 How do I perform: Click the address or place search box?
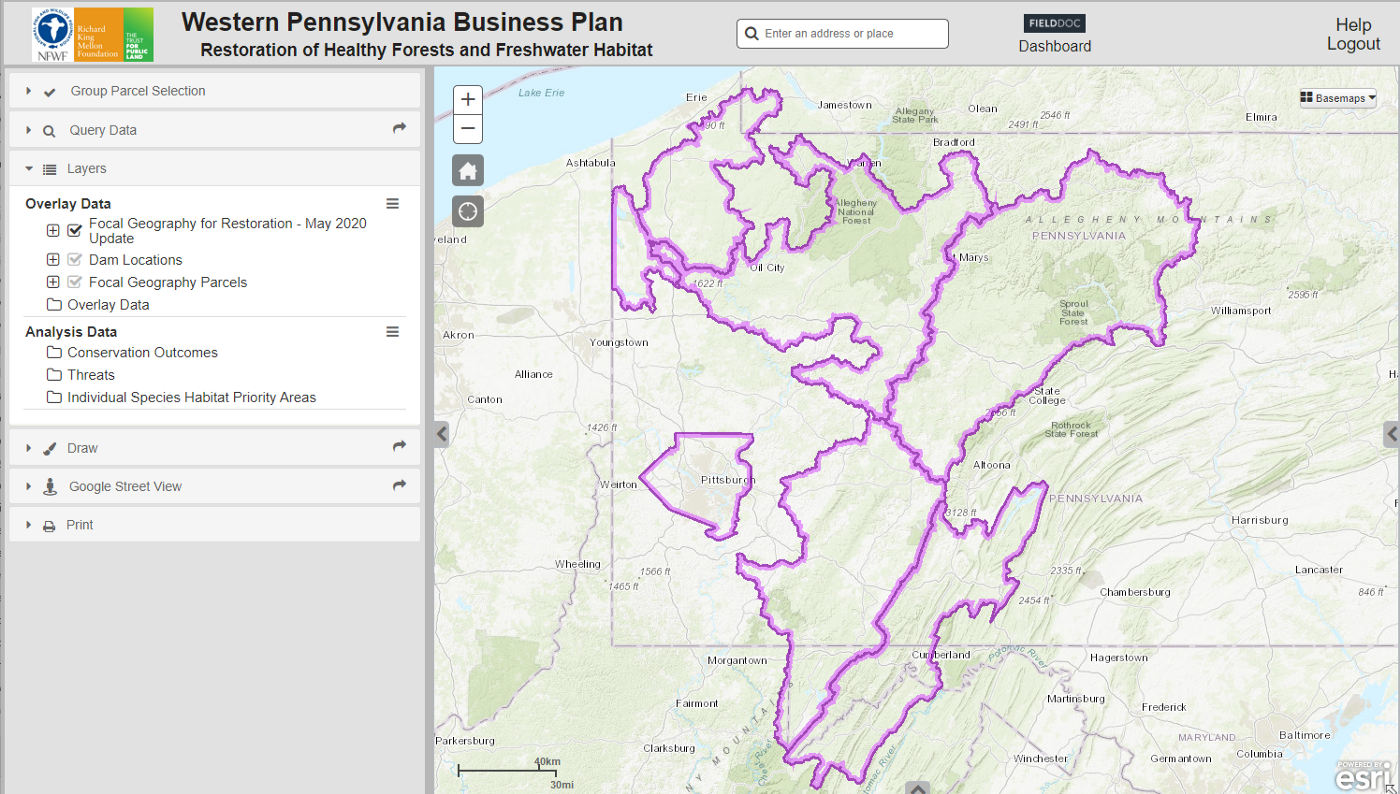coord(843,34)
